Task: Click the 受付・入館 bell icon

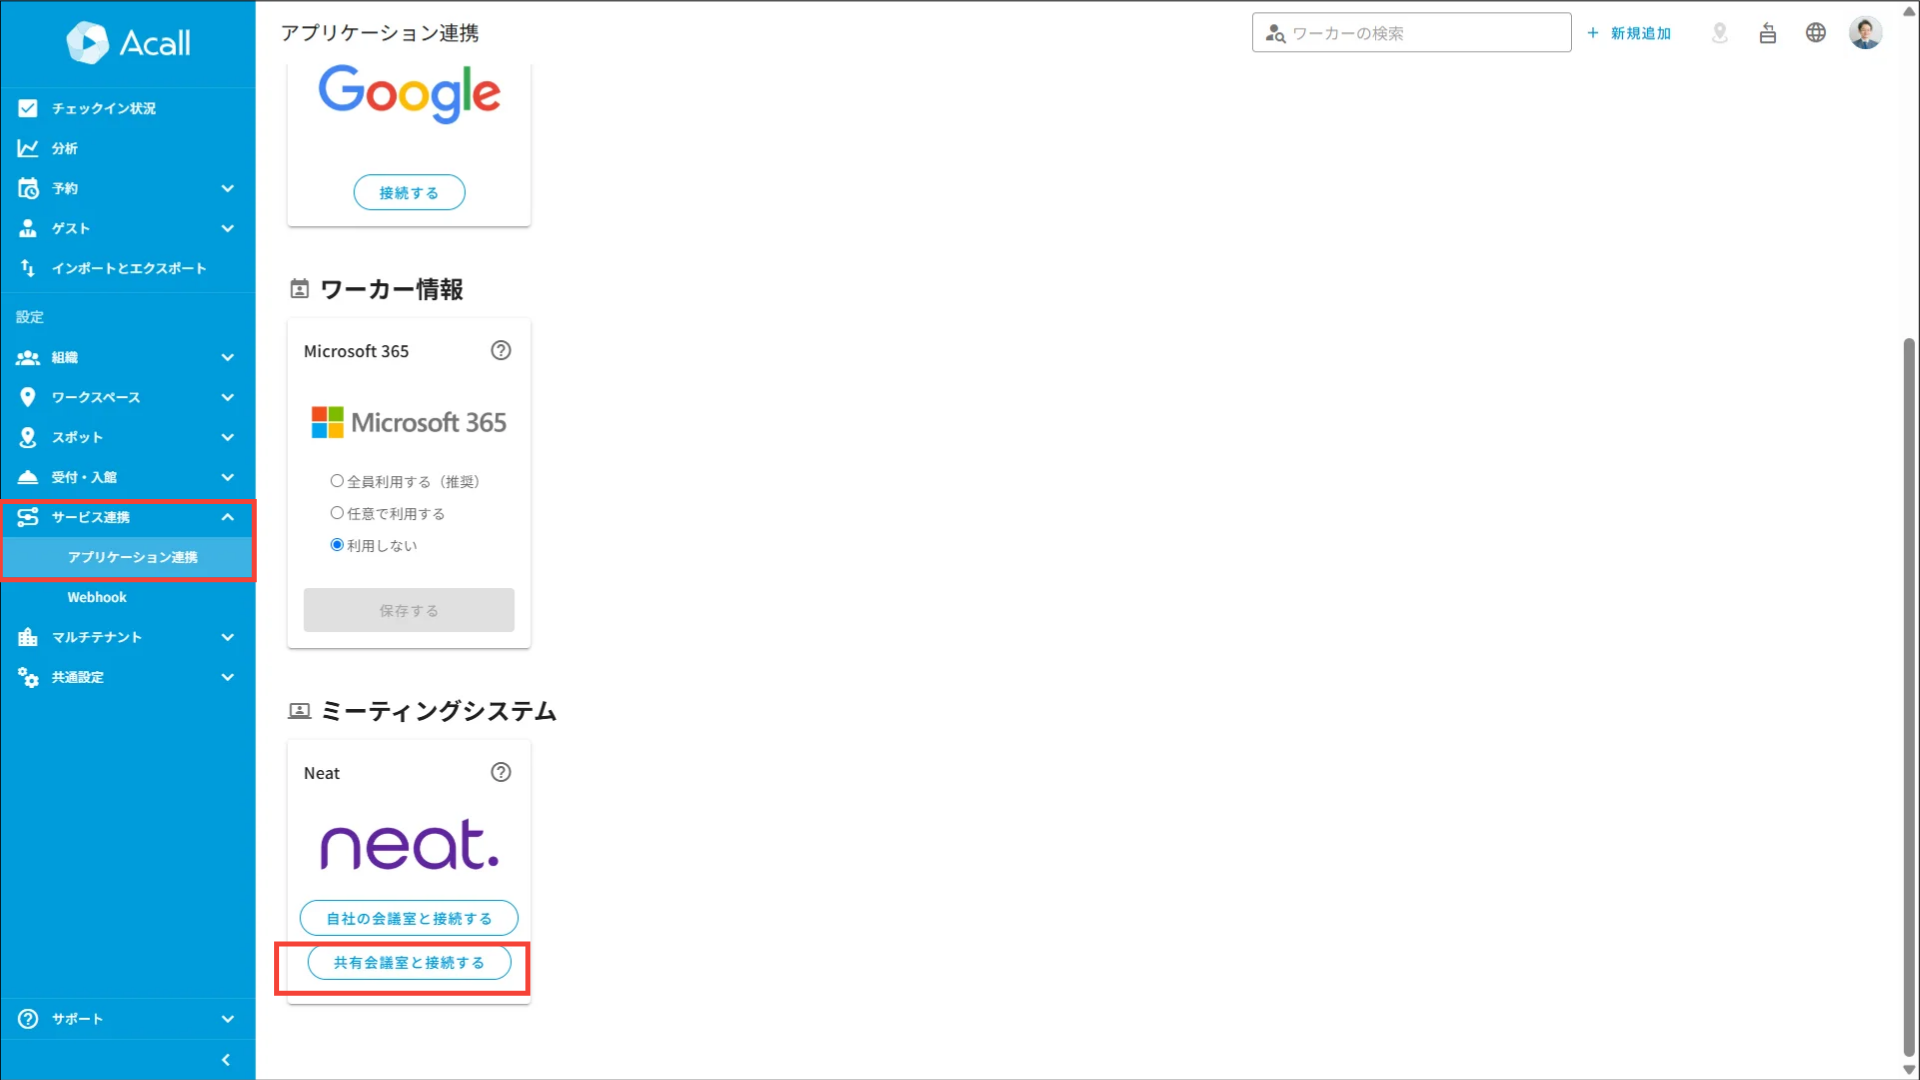Action: (28, 477)
